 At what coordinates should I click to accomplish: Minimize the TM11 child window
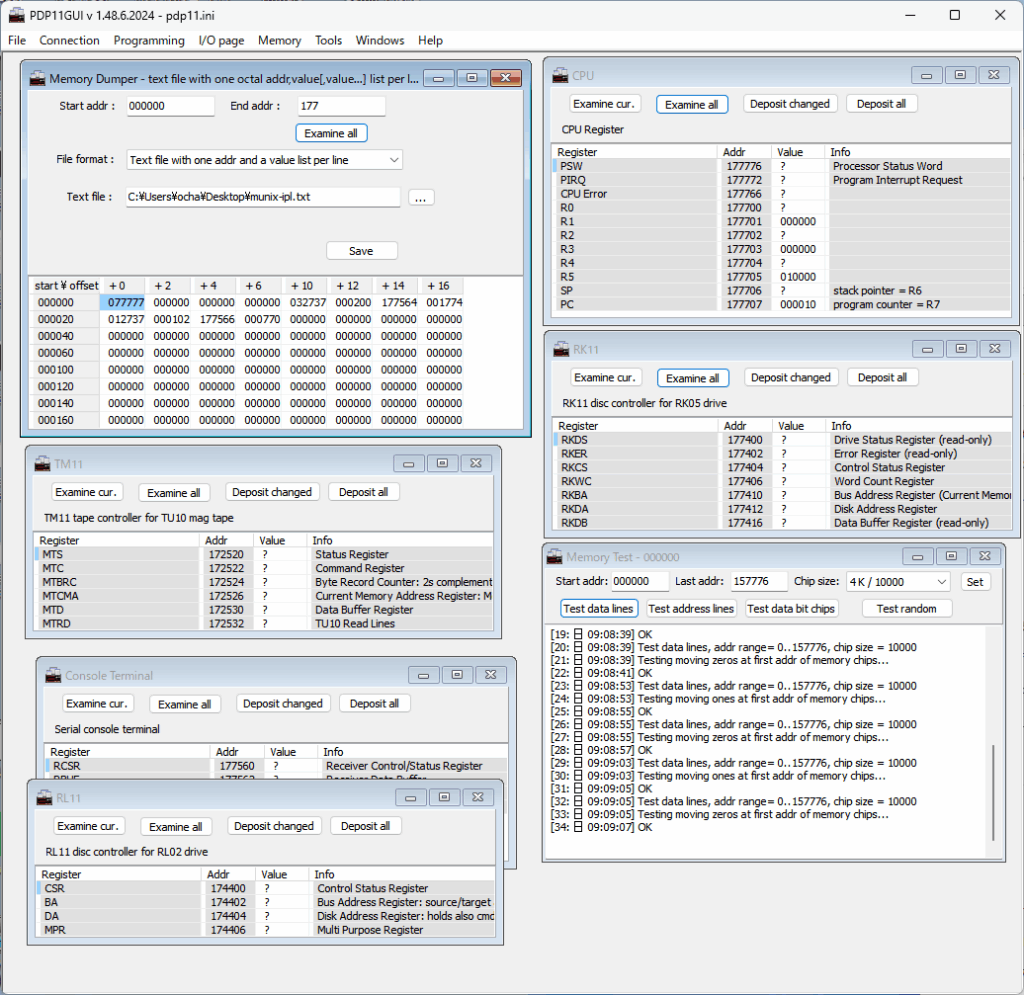[x=408, y=464]
